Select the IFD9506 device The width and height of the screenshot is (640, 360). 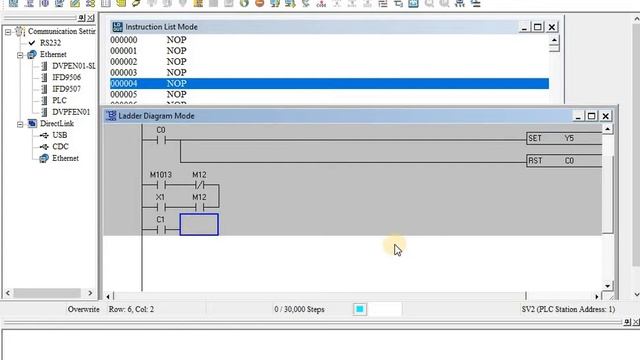coord(67,77)
